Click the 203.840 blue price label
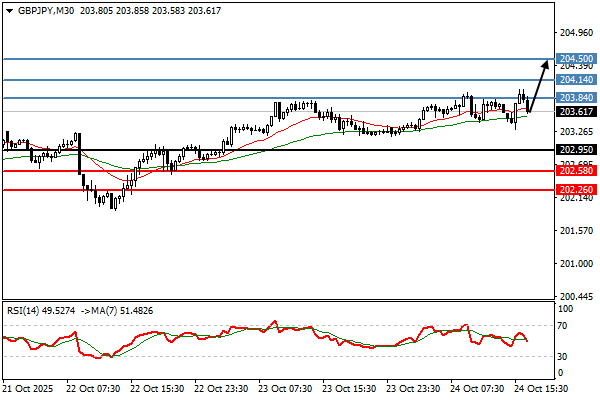 click(576, 98)
